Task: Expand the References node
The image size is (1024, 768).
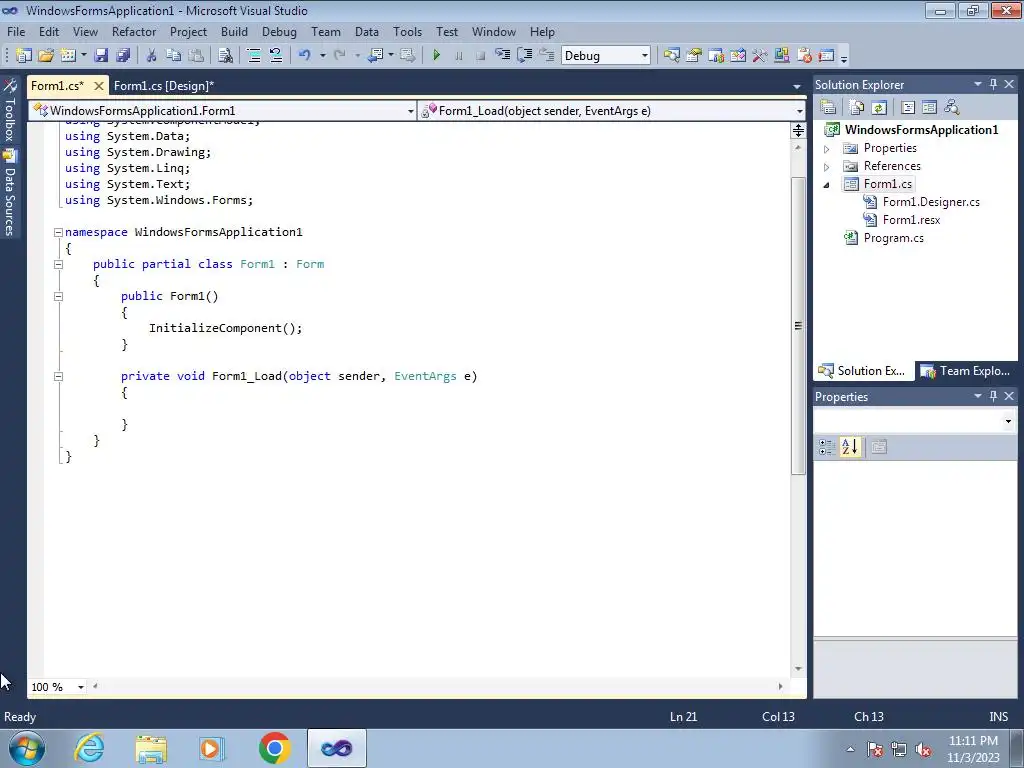Action: [826, 167]
